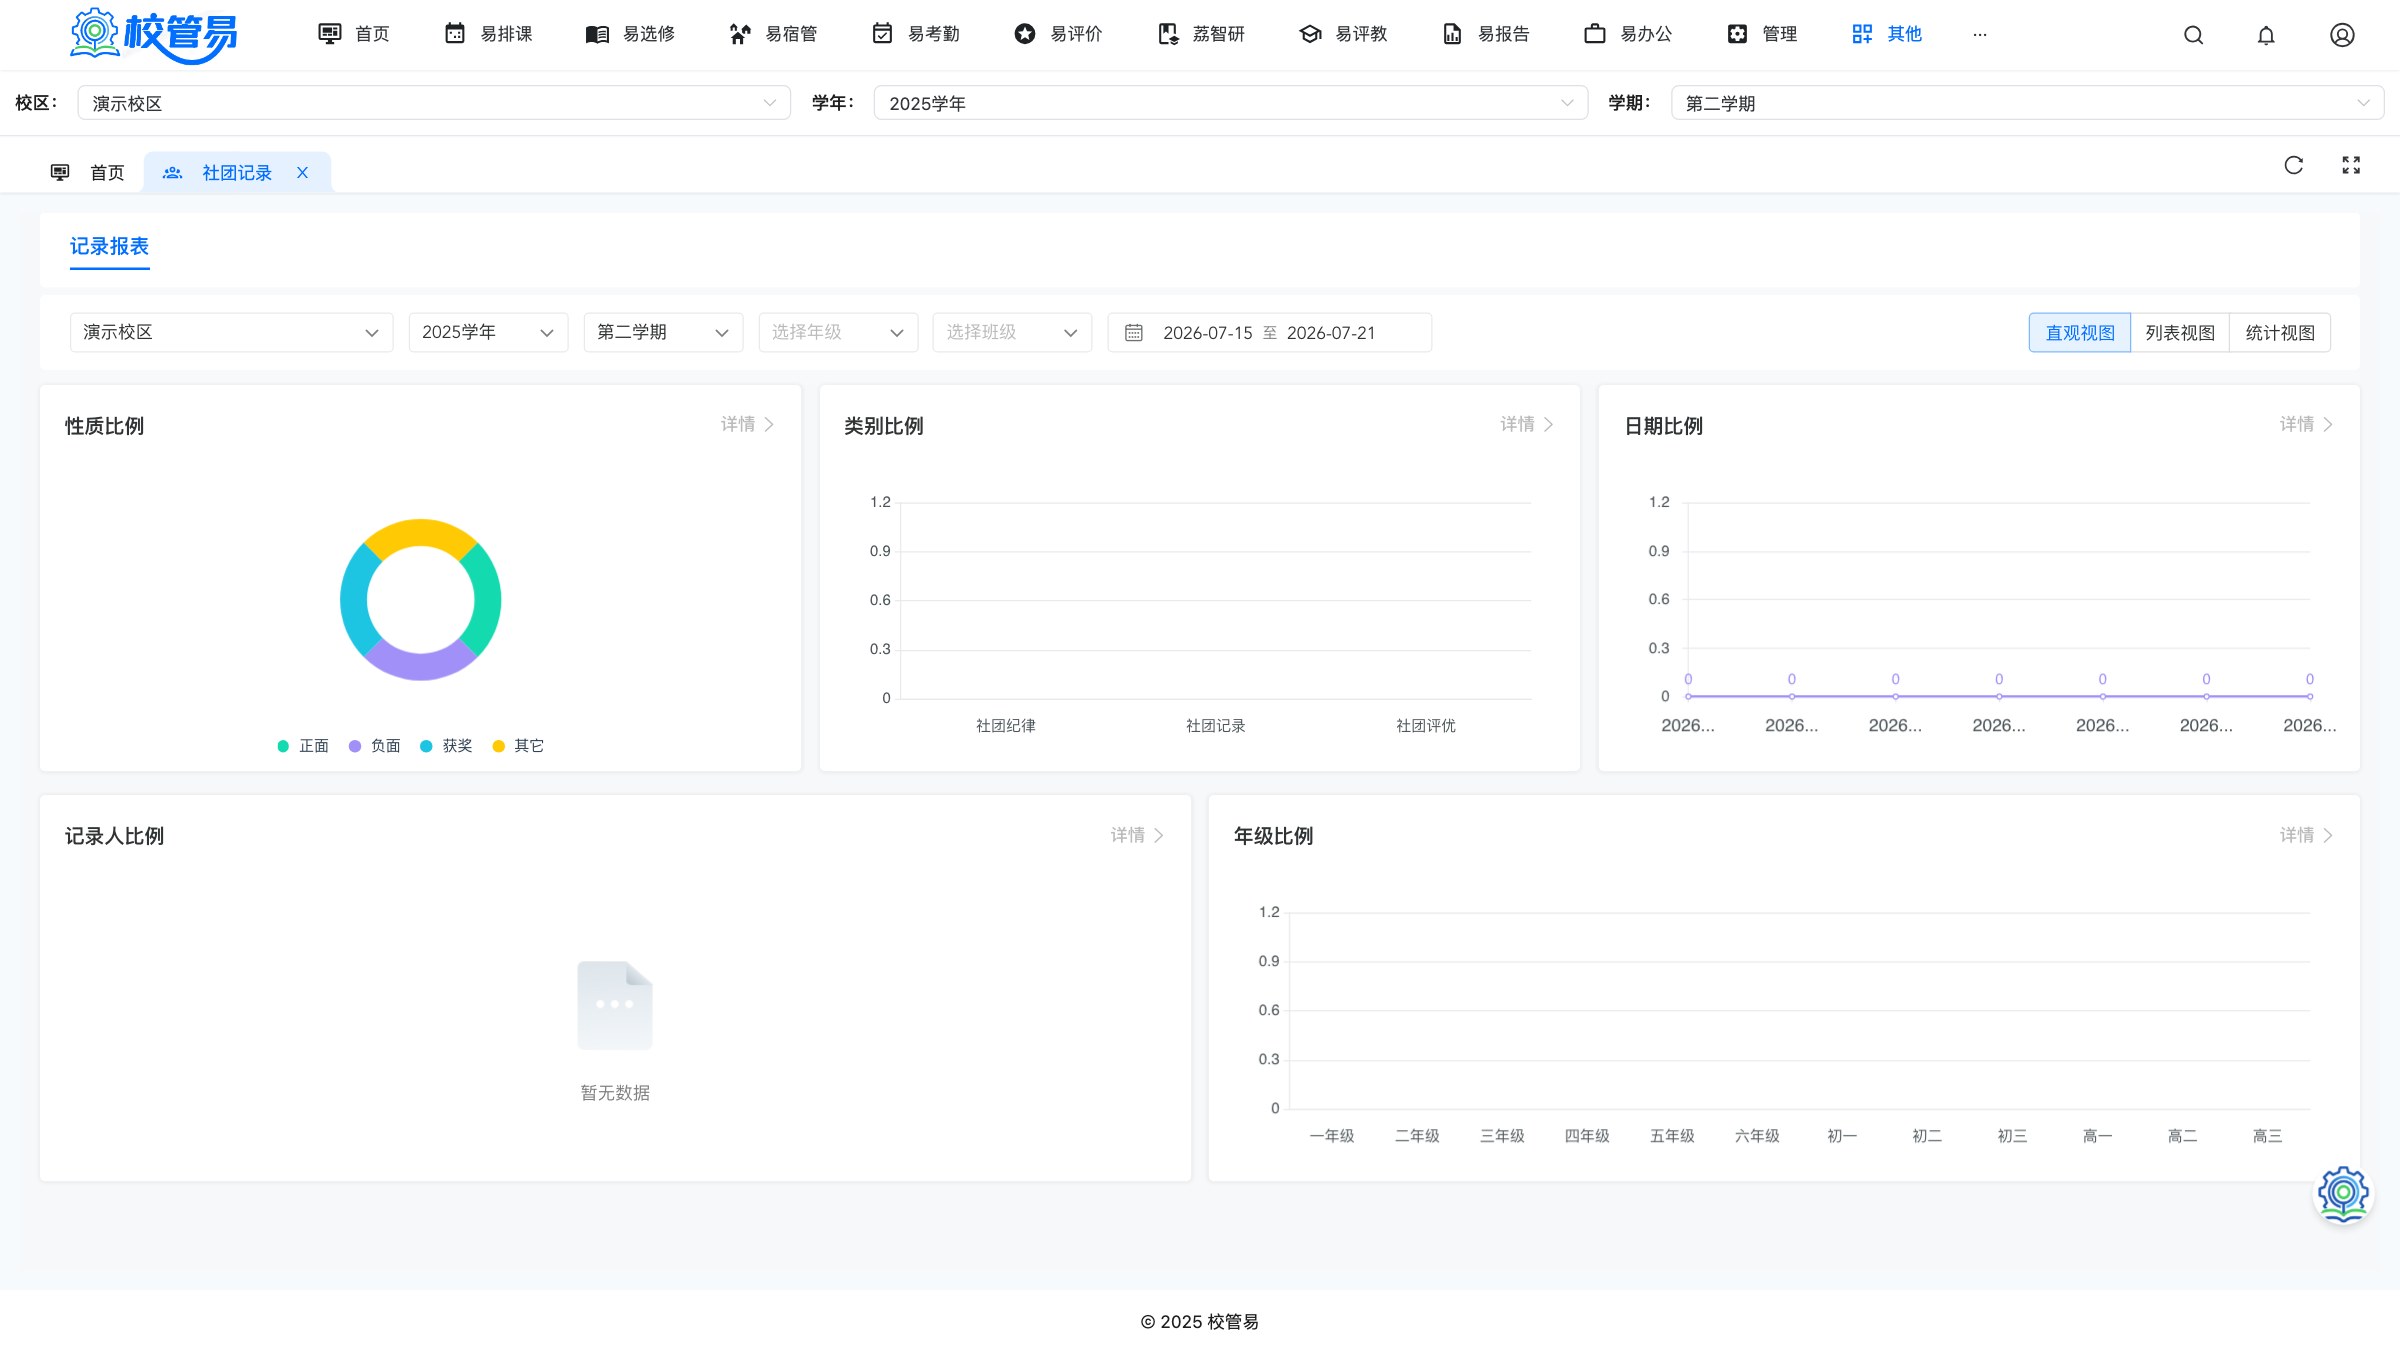Expand the 选择班级 dropdown
The height and width of the screenshot is (1350, 2400).
[1012, 332]
